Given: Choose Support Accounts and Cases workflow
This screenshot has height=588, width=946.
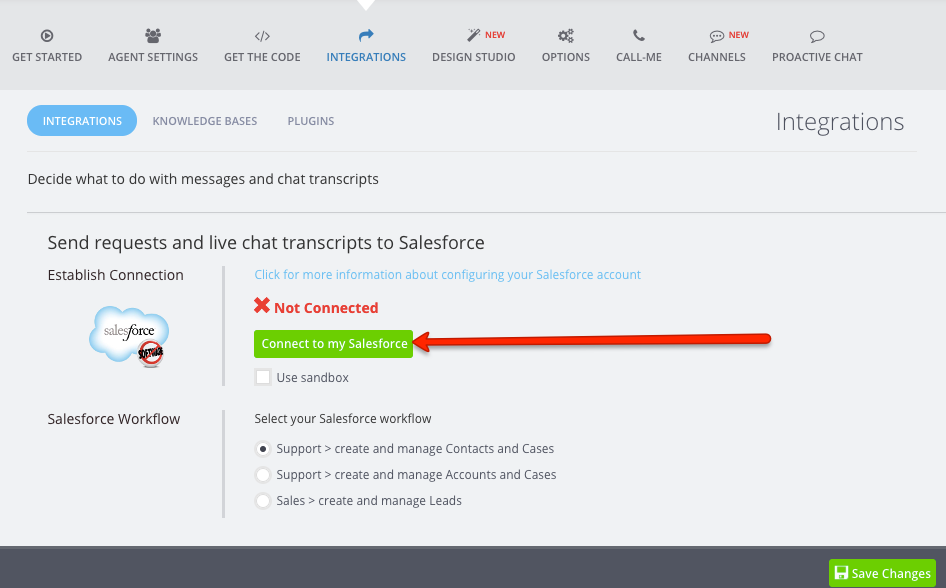Looking at the screenshot, I should click(263, 475).
